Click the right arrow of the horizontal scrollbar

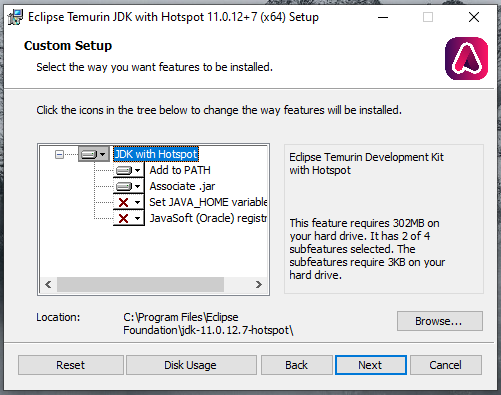(x=258, y=284)
